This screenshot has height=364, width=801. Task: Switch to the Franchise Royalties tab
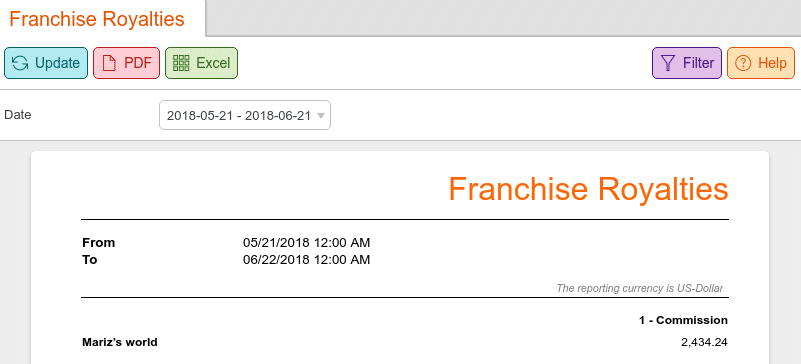[x=97, y=19]
